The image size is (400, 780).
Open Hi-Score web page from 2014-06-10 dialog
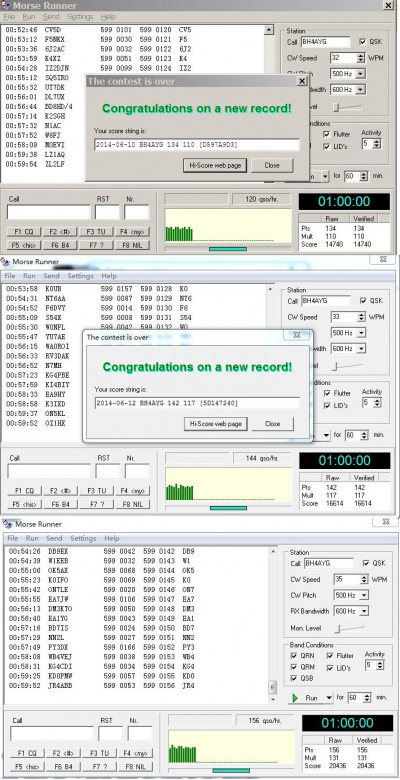(x=215, y=165)
